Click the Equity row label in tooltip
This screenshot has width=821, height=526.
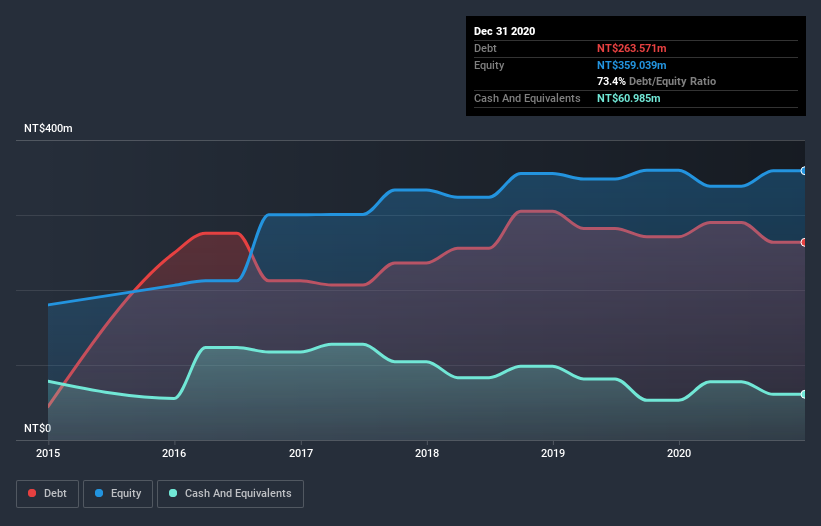(489, 65)
